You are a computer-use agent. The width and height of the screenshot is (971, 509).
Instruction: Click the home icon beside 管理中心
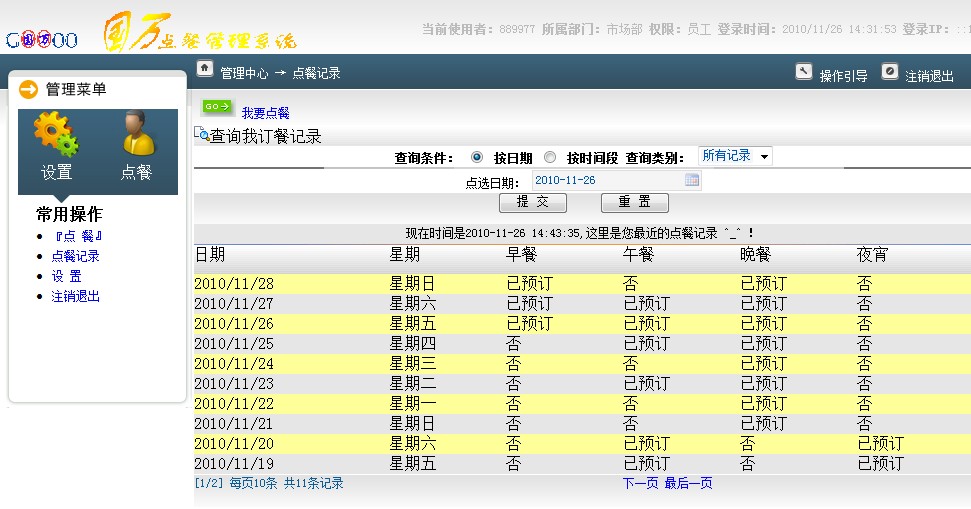(x=205, y=69)
